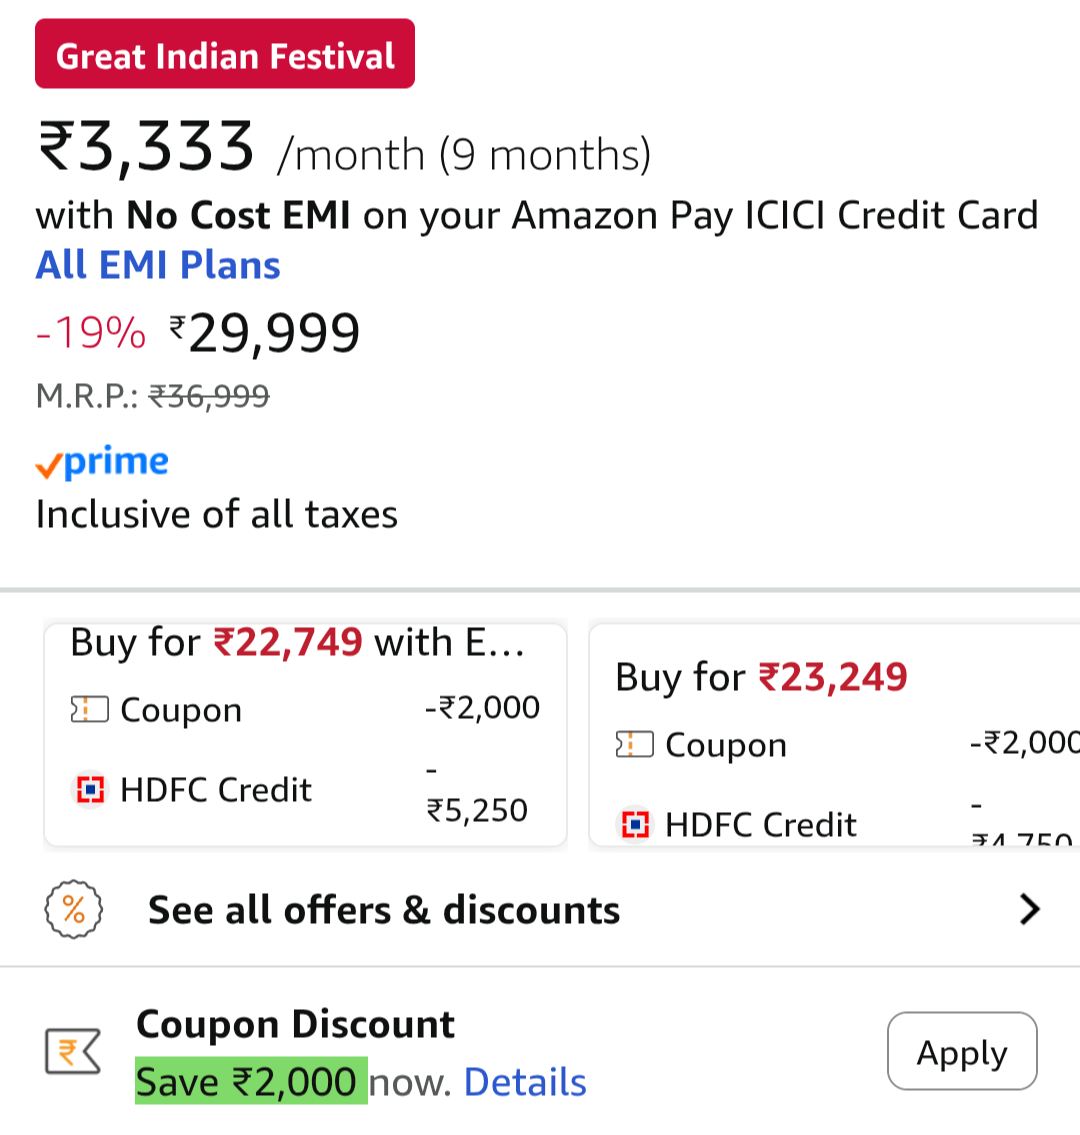
Task: Open coupon Details link
Action: (x=525, y=1082)
